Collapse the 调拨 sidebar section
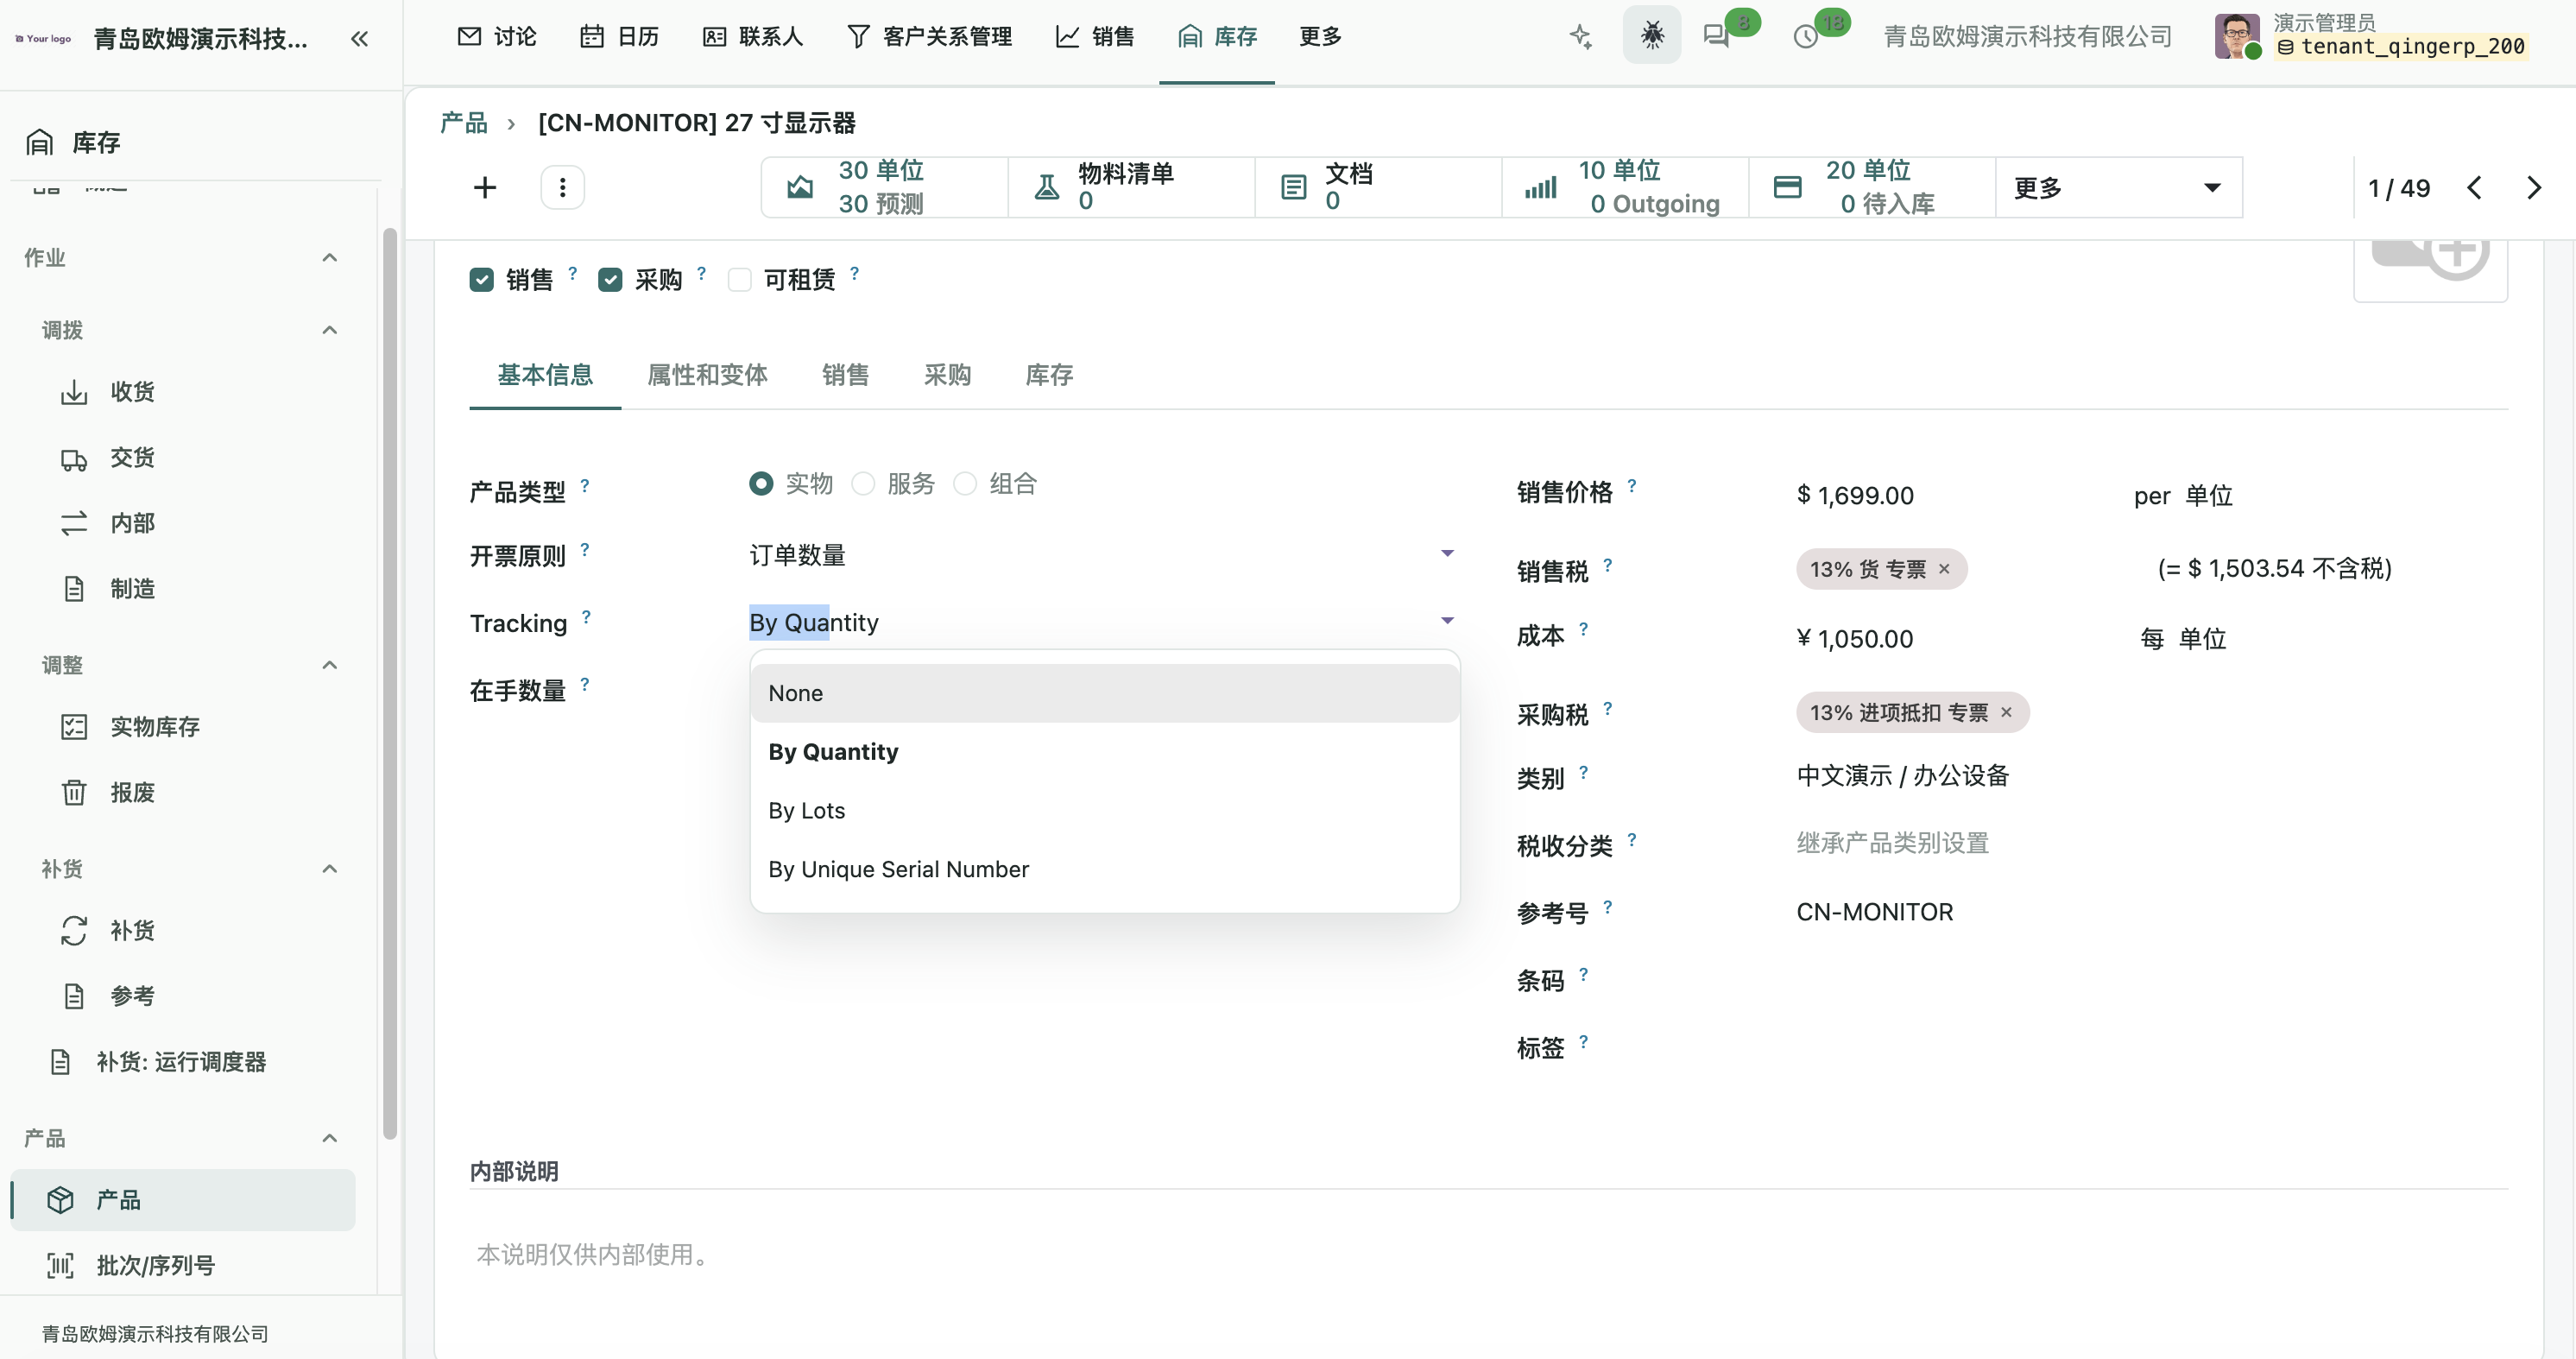This screenshot has height=1359, width=2576. coord(329,330)
